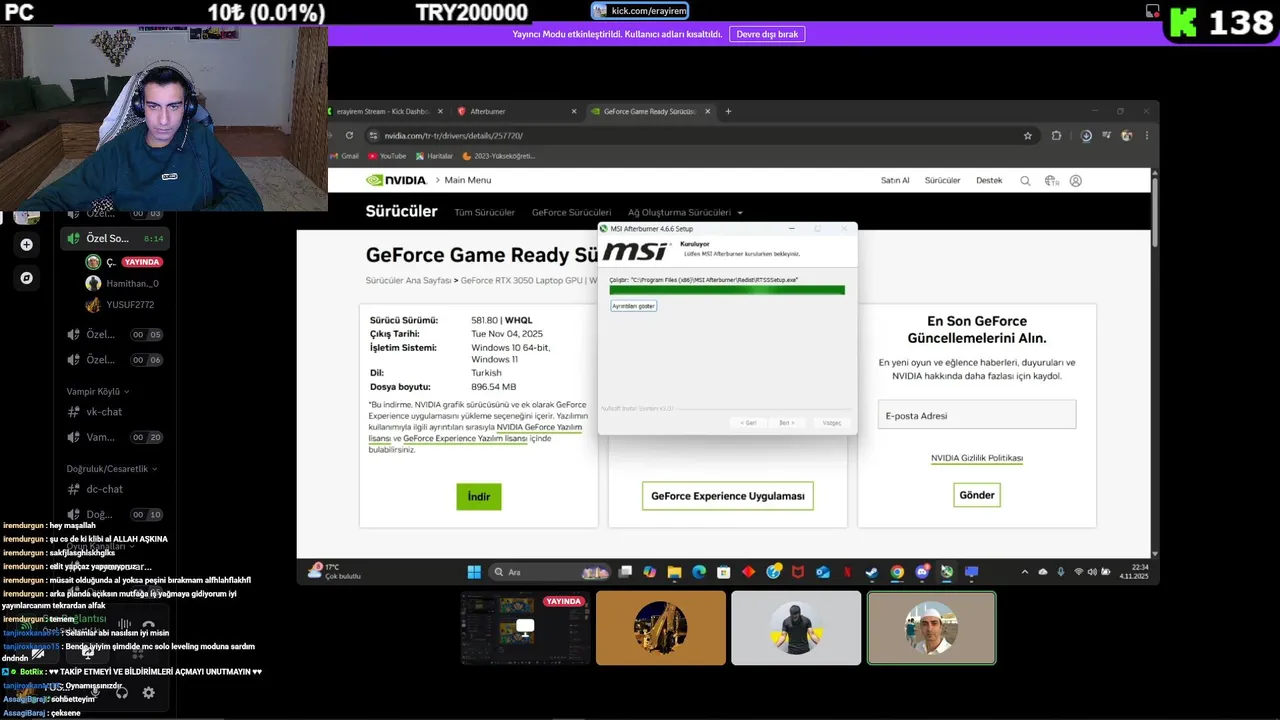Click Sürücüler in the NVIDIA top header
1280x720 pixels.
click(942, 180)
